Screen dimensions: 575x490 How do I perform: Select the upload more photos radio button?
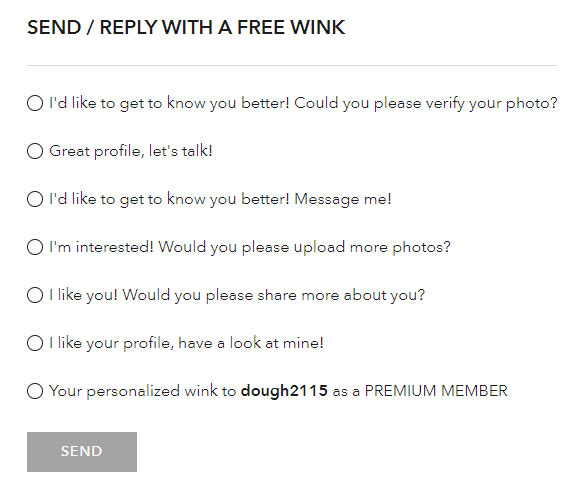coord(35,247)
